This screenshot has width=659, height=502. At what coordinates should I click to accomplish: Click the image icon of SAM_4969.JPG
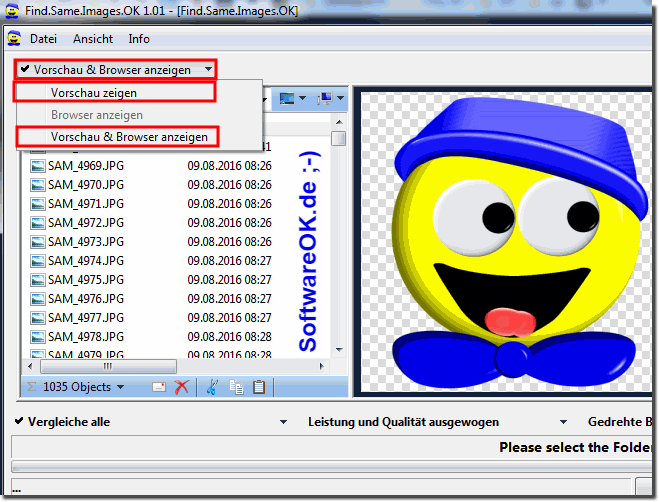click(x=37, y=166)
